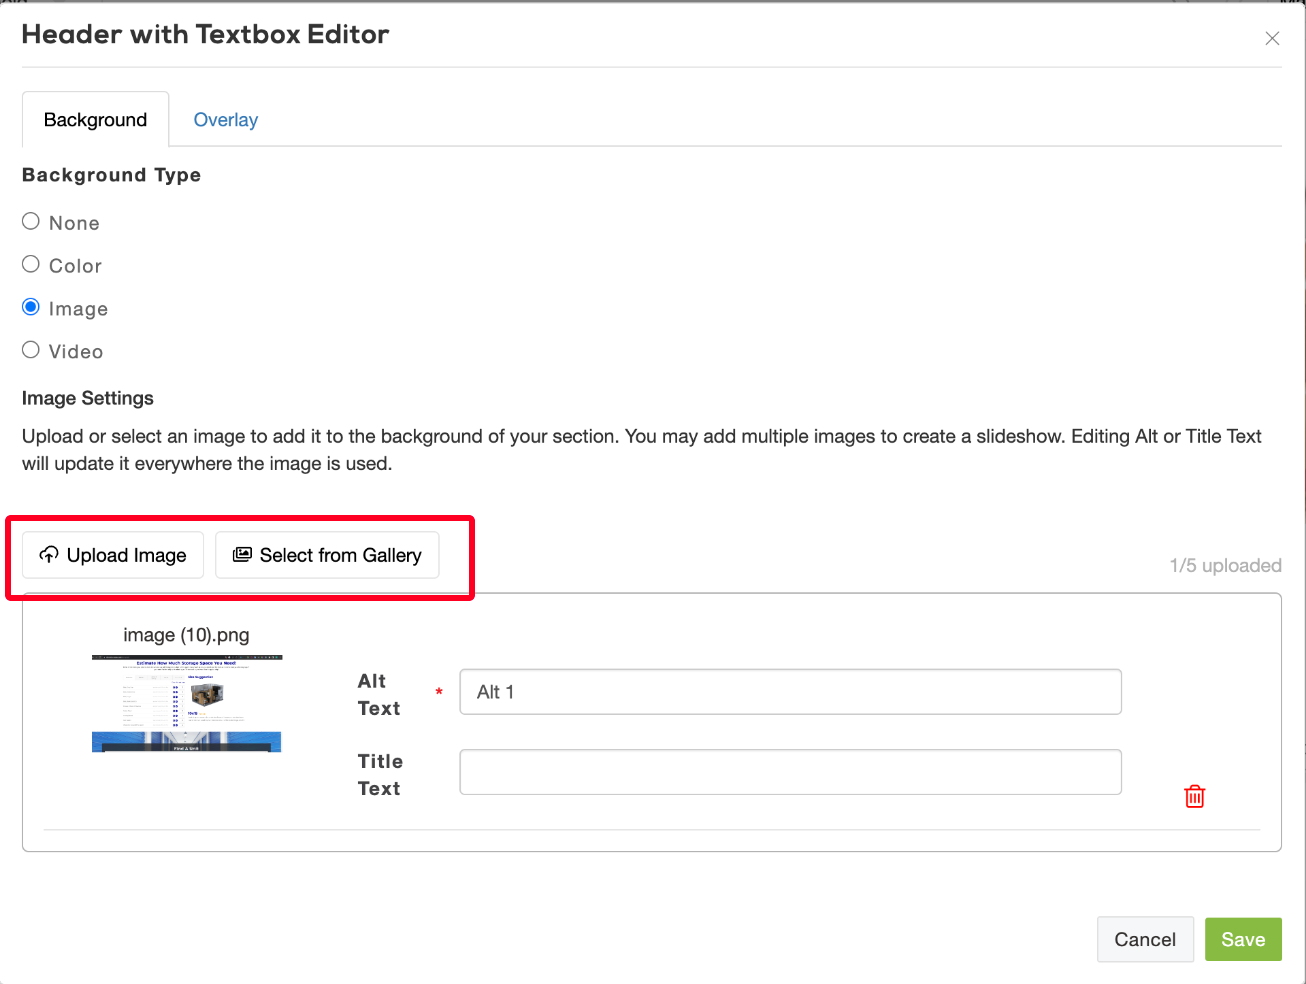Switch to the Overlay tab
The width and height of the screenshot is (1306, 984).
pyautogui.click(x=225, y=120)
